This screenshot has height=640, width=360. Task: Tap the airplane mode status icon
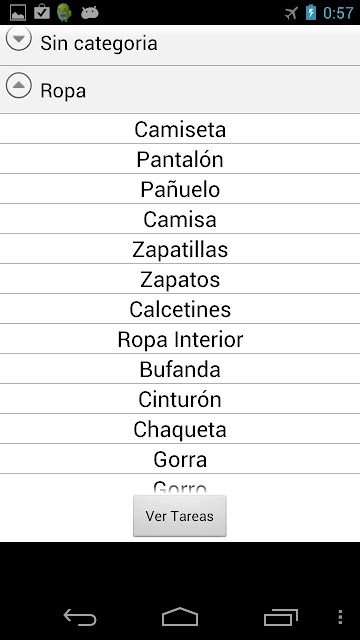(x=291, y=13)
